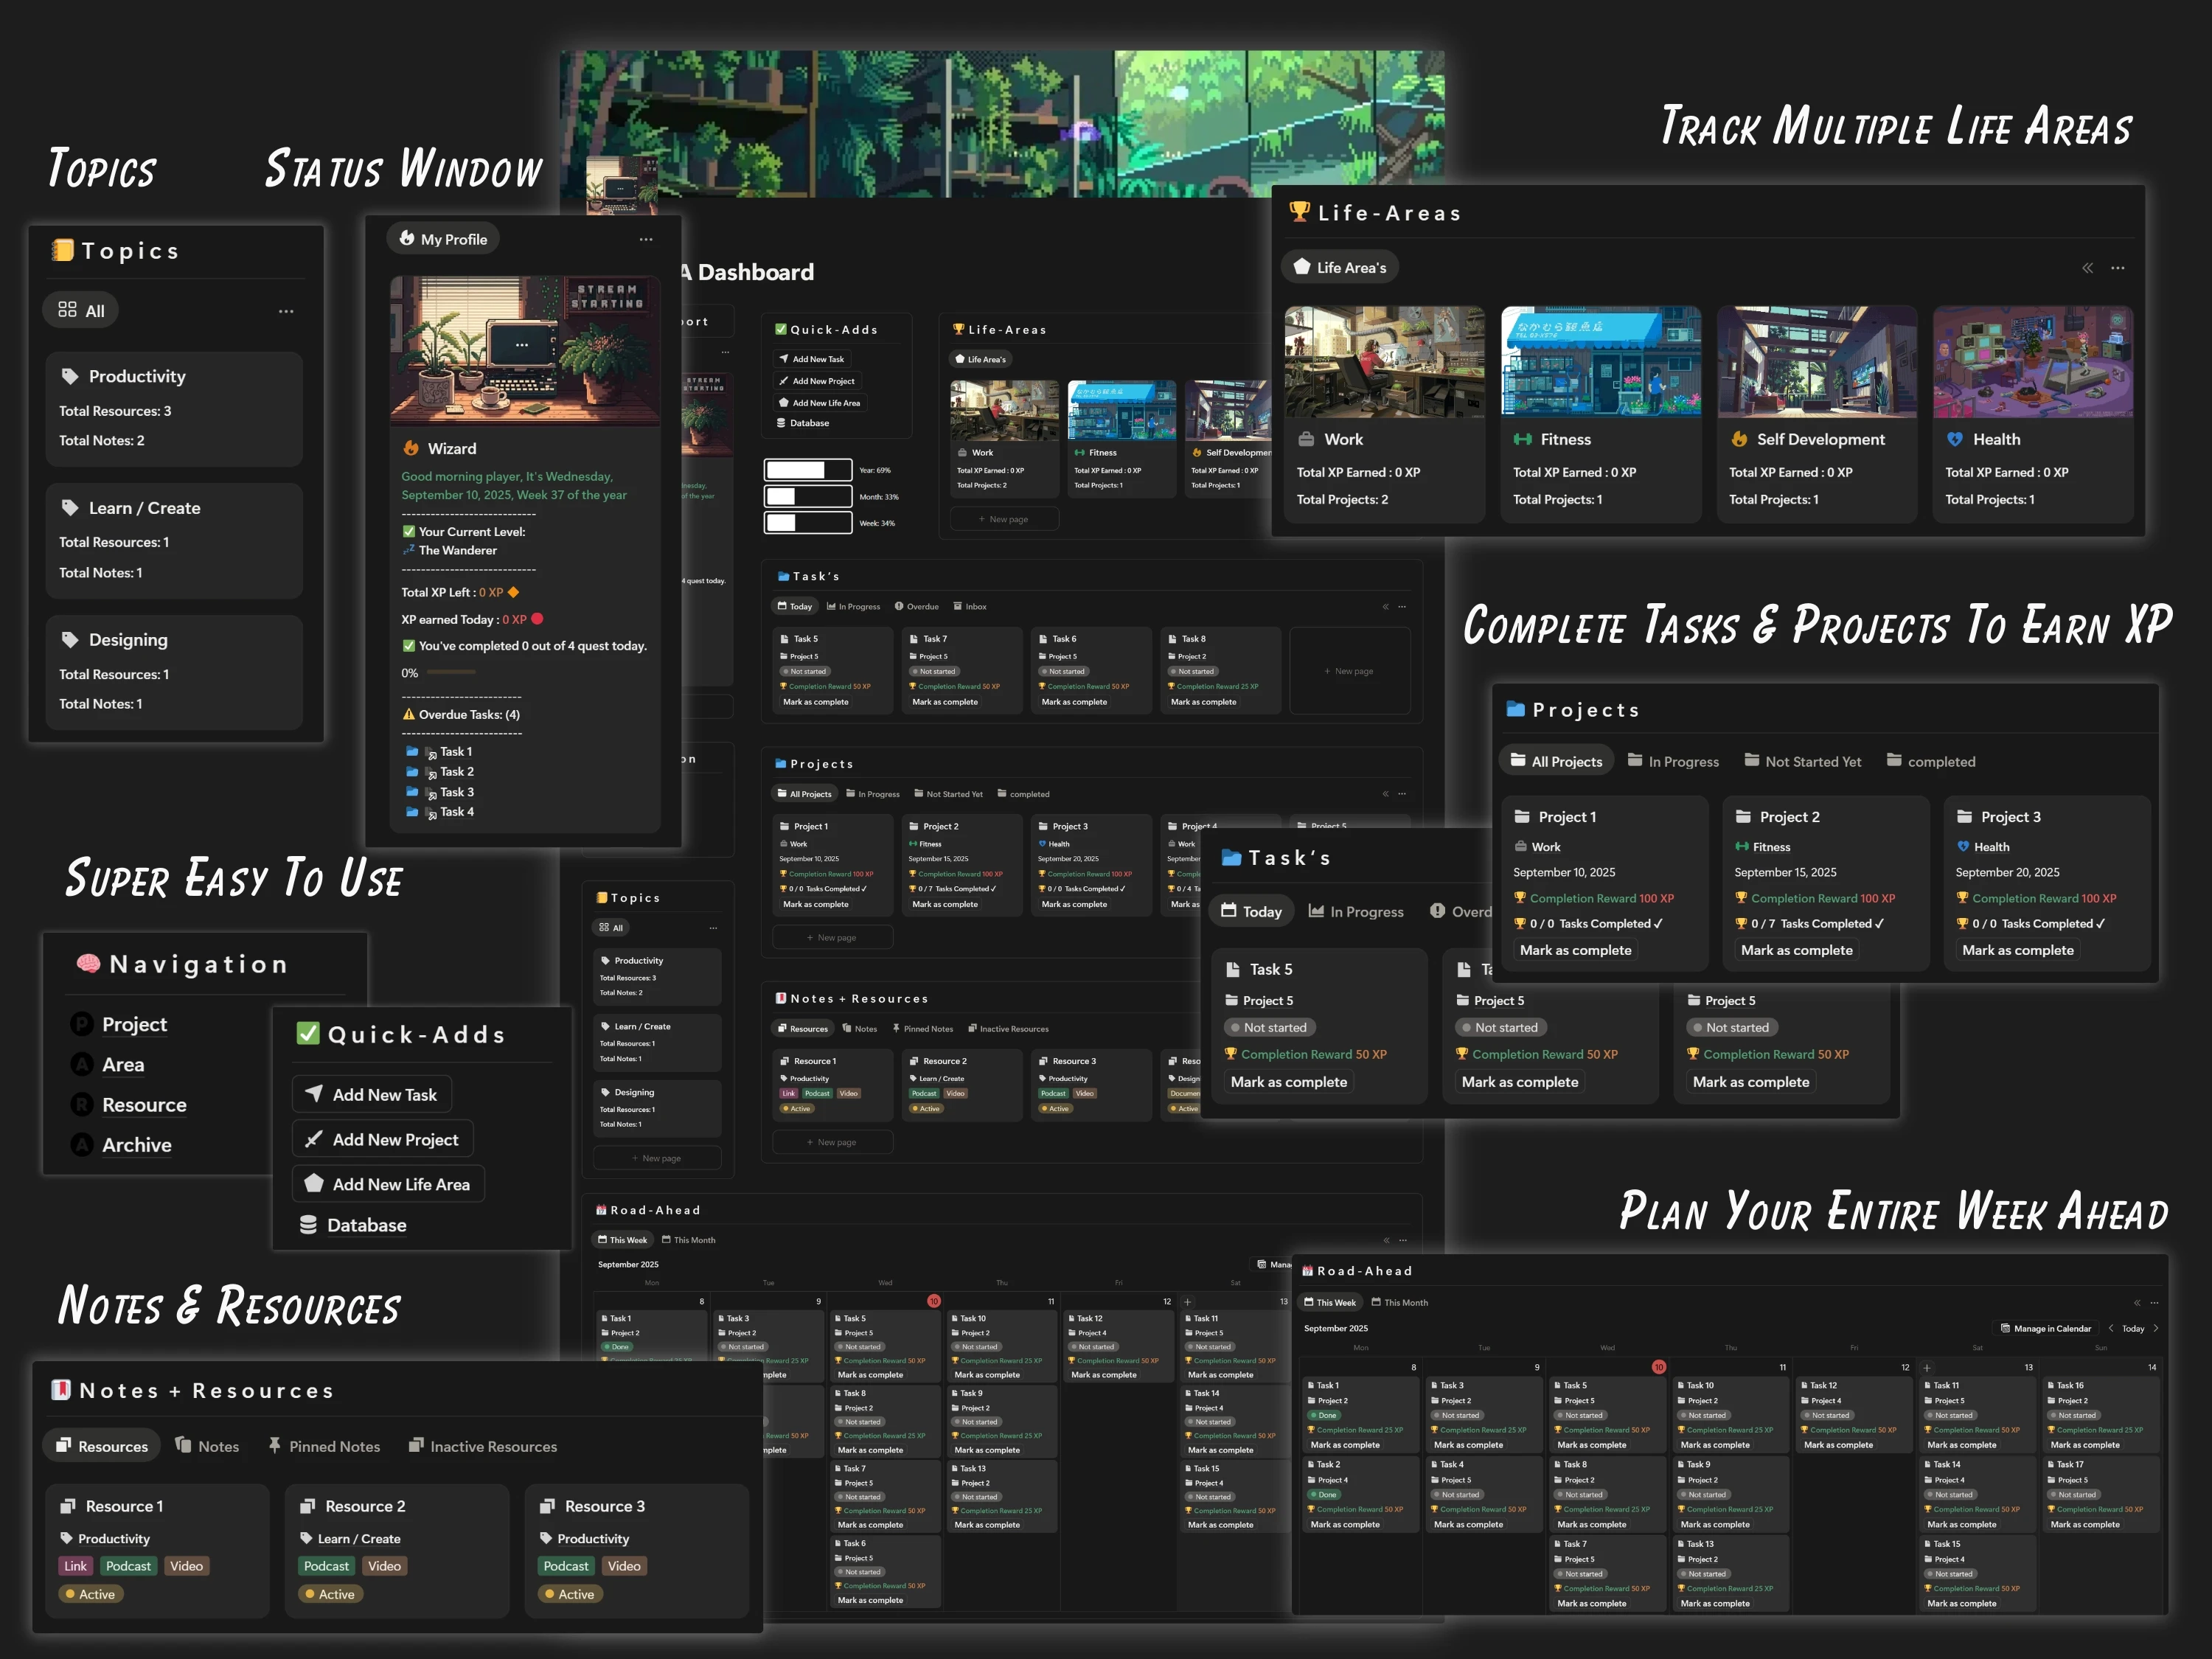The image size is (2212, 1659).
Task: Click the resource icon on enlarged Resource 1 card
Action: click(68, 1506)
